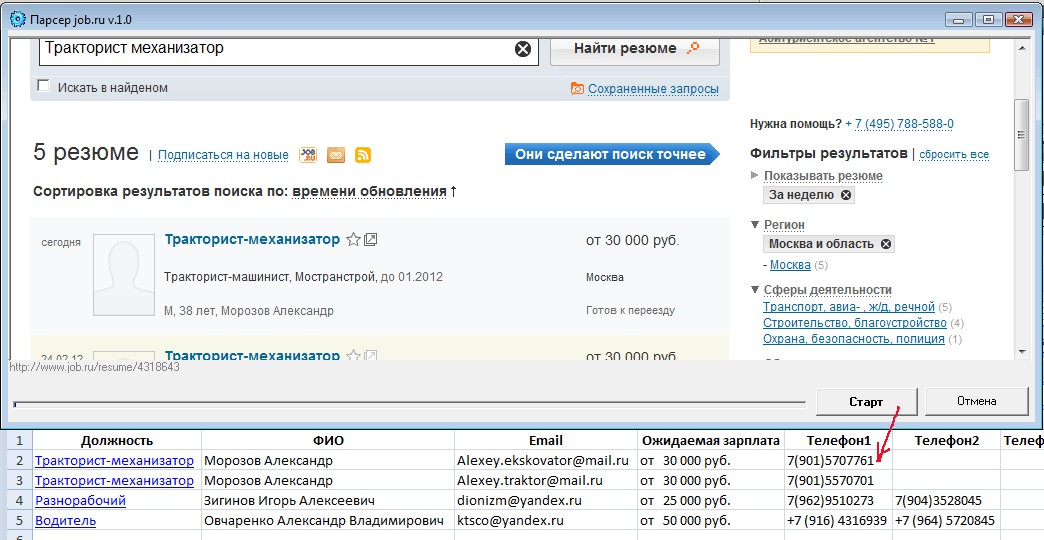
Task: Click the parser gear icon in title bar
Action: pos(18,19)
